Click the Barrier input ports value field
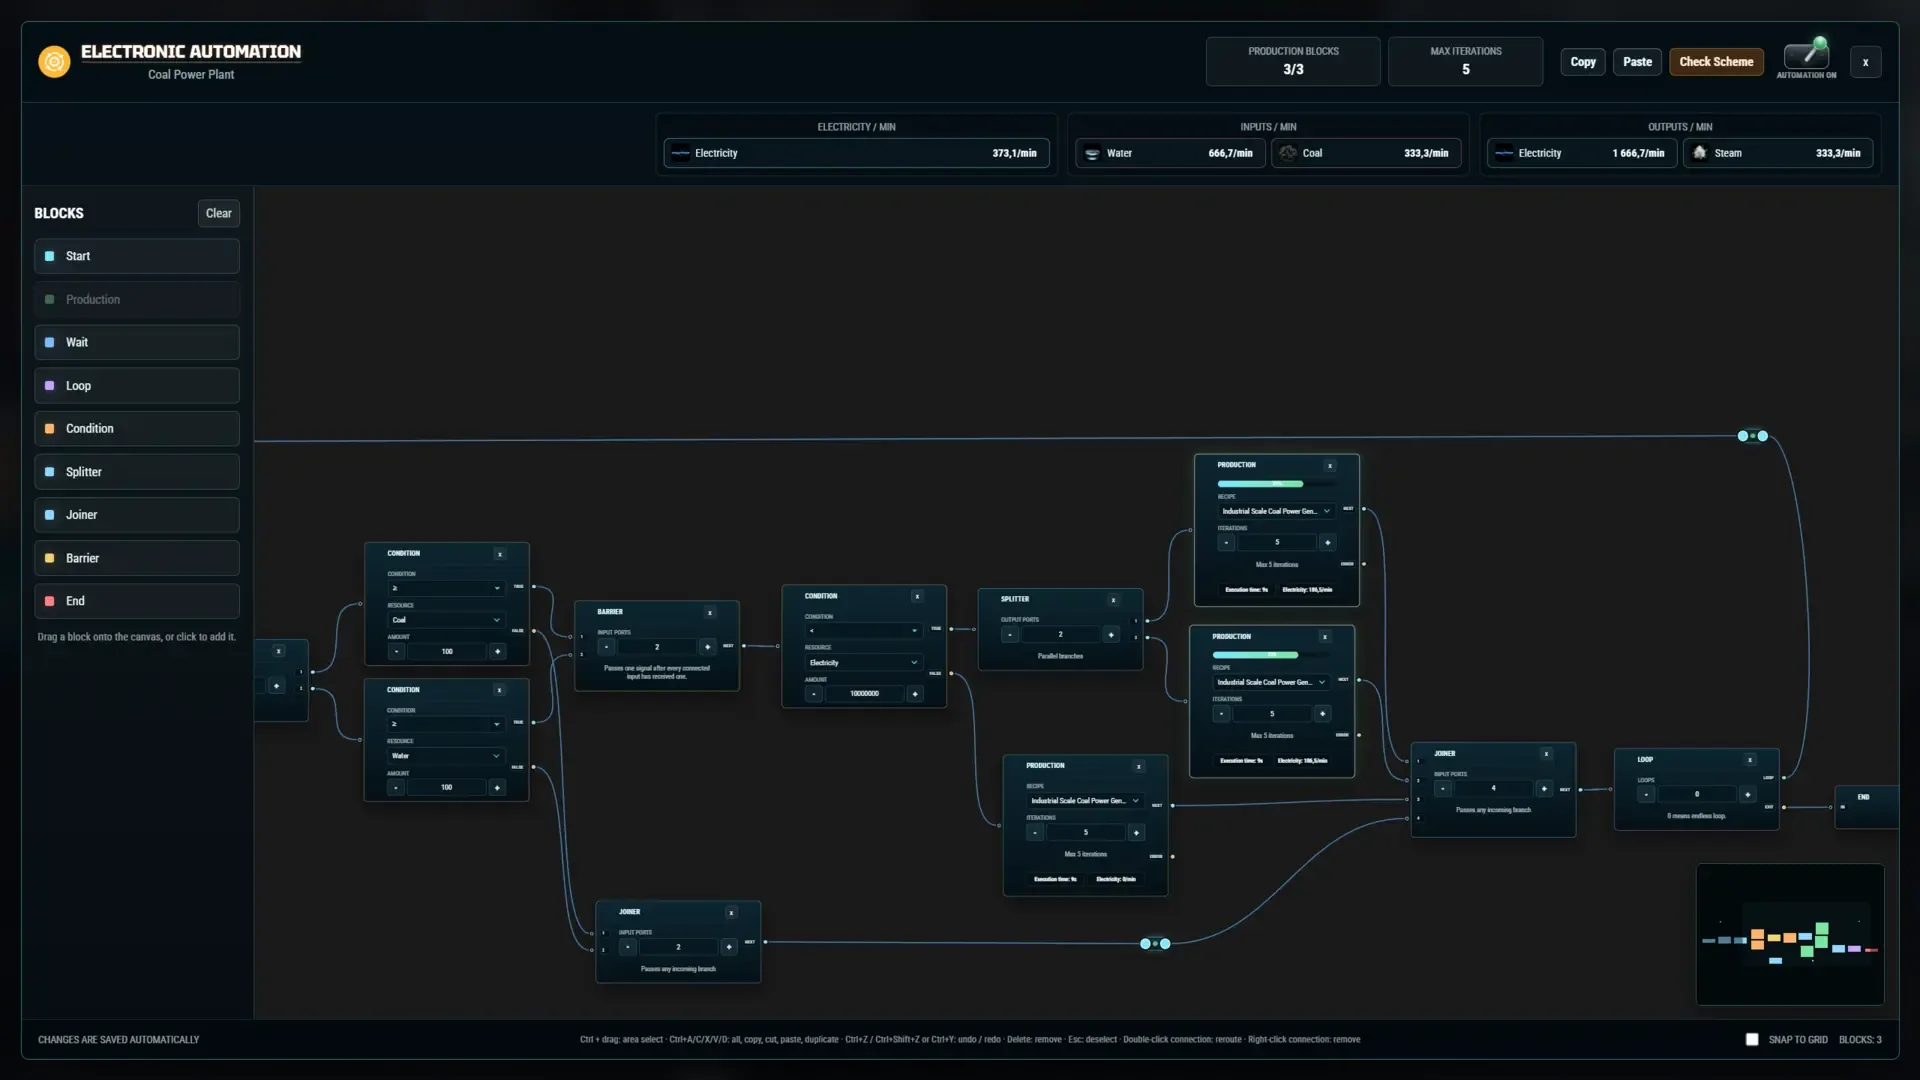 [657, 647]
